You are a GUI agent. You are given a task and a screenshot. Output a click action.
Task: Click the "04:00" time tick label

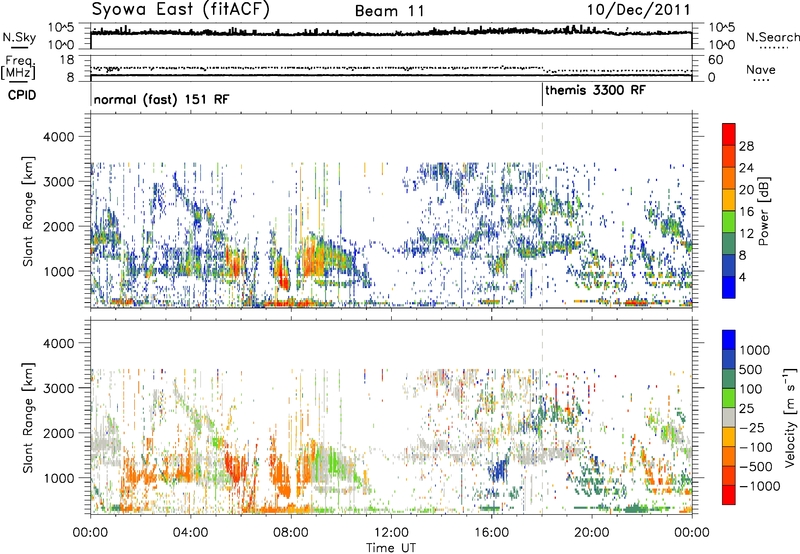[x=190, y=533]
